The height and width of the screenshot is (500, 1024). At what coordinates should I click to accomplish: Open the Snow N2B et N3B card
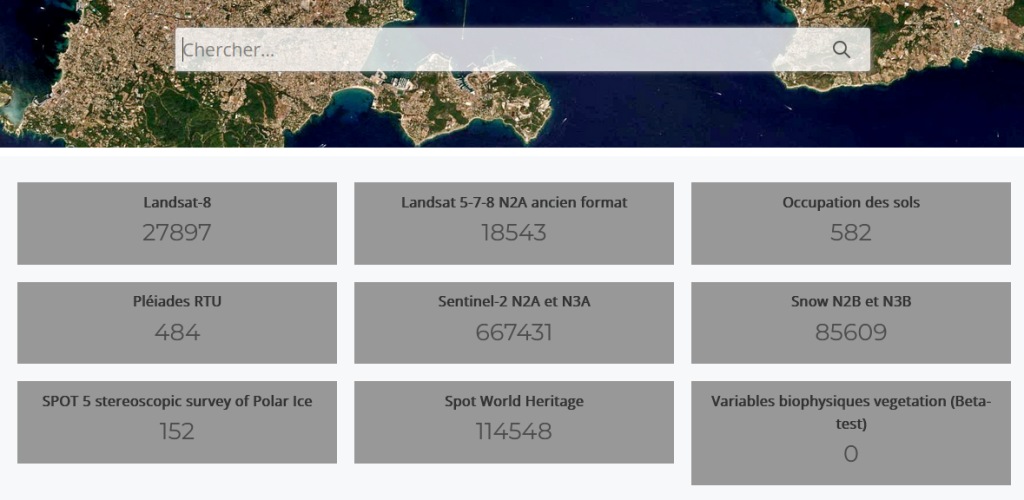[851, 322]
